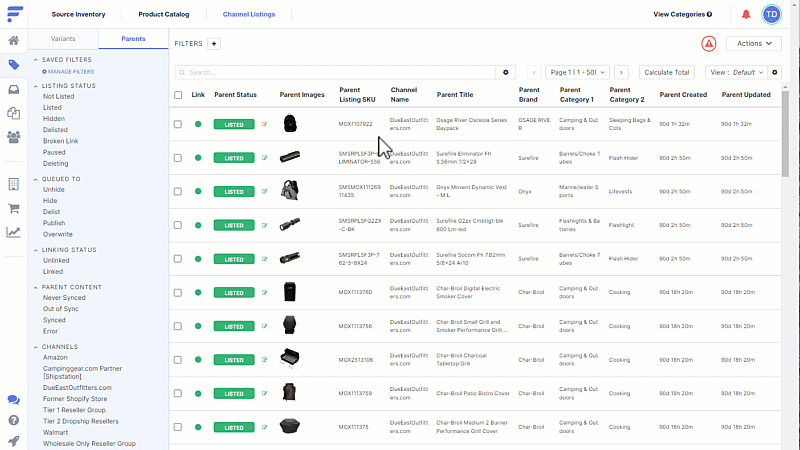Filter by Out of Sync content
The width and height of the screenshot is (800, 450).
pos(61,309)
